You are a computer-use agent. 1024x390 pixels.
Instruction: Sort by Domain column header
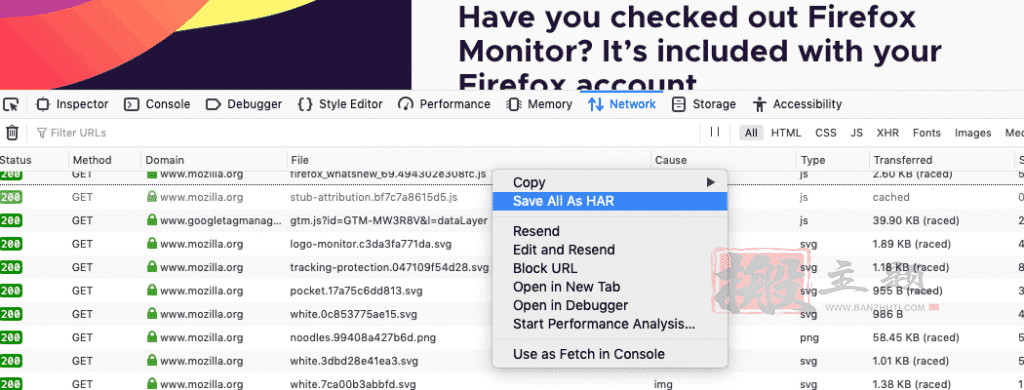click(214, 160)
